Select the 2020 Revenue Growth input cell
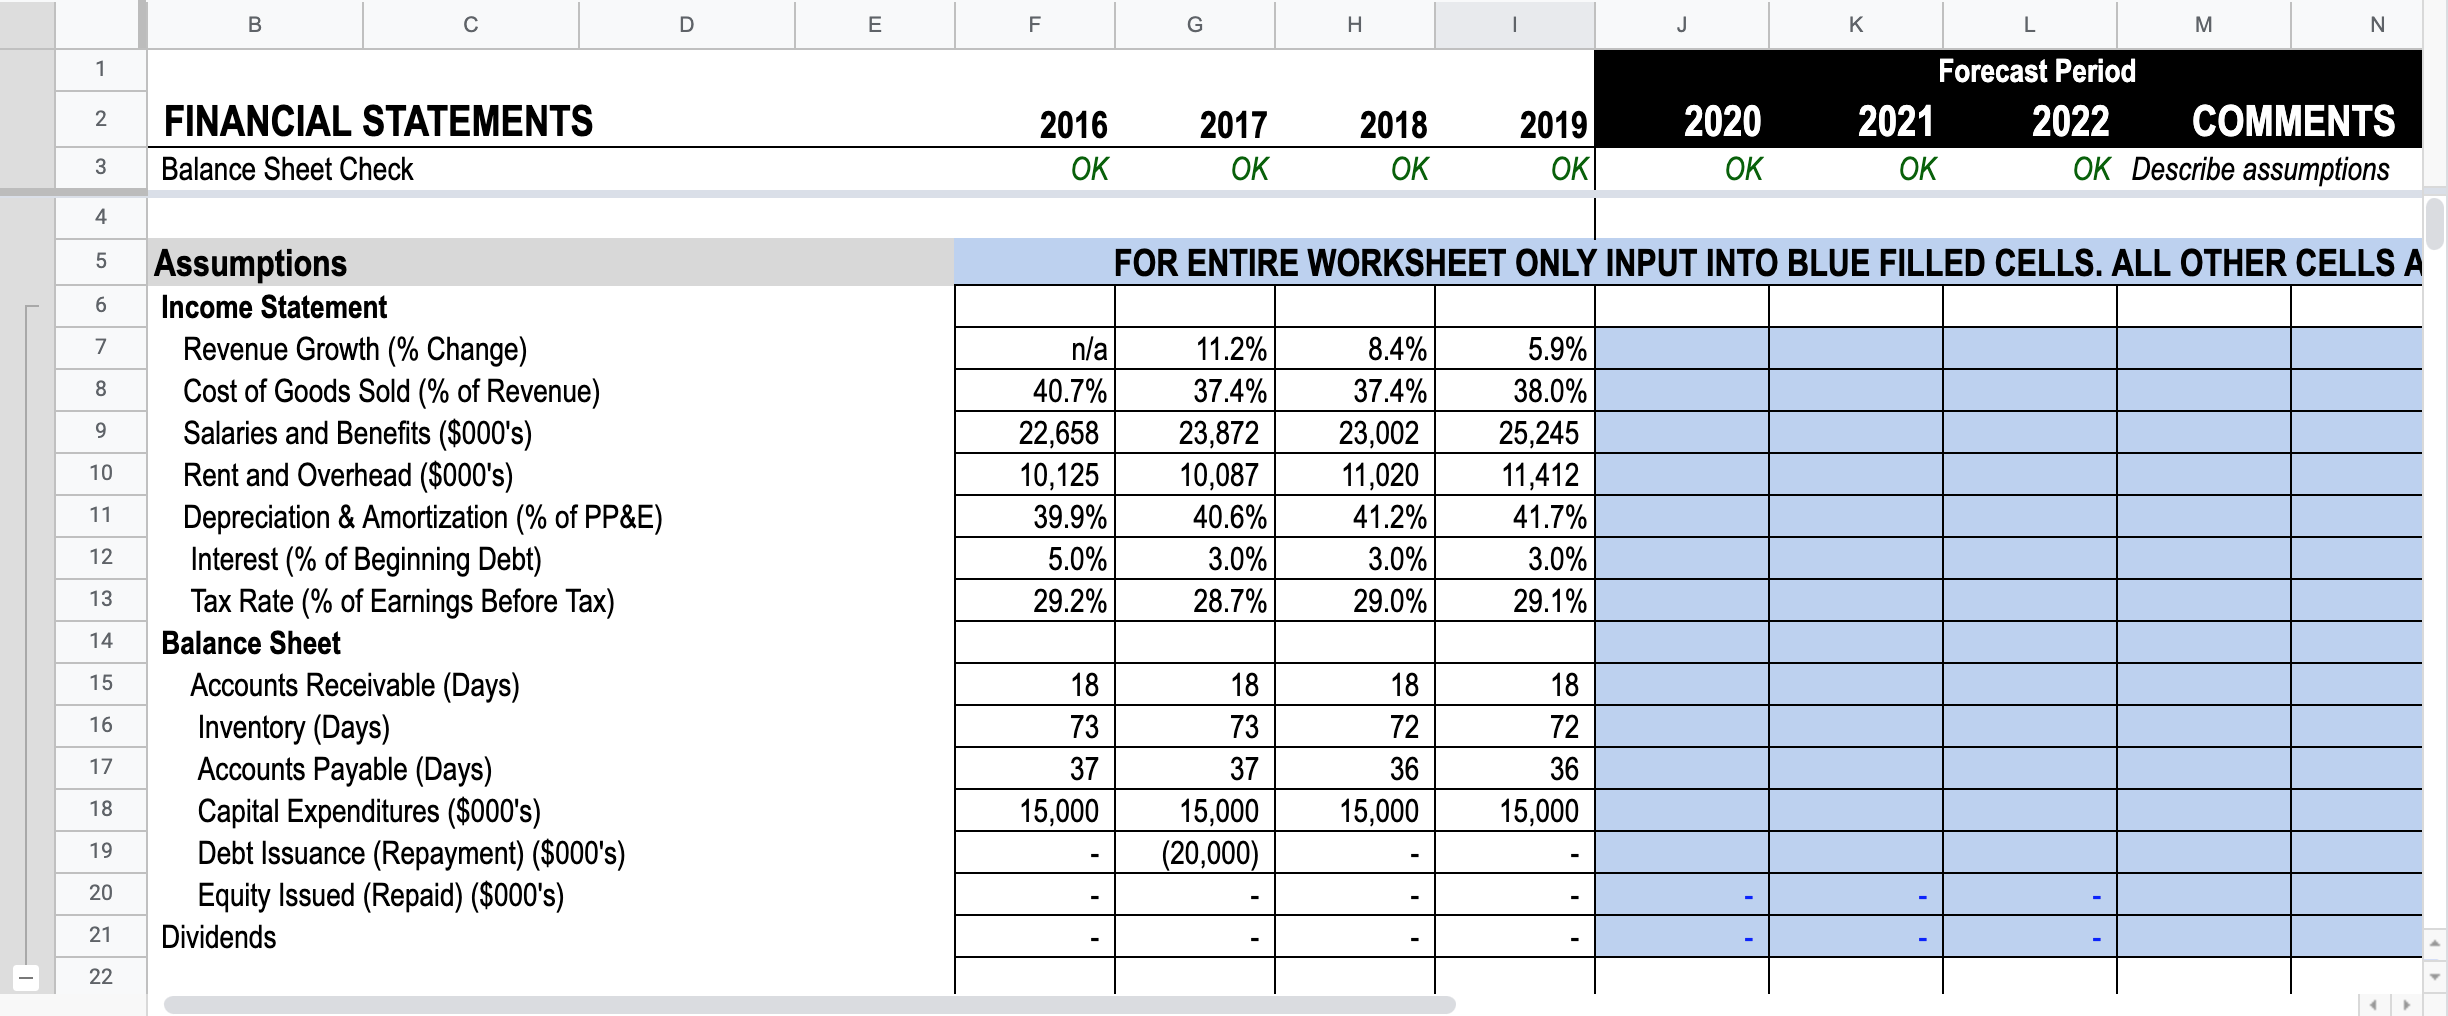This screenshot has width=2448, height=1016. (x=1682, y=349)
